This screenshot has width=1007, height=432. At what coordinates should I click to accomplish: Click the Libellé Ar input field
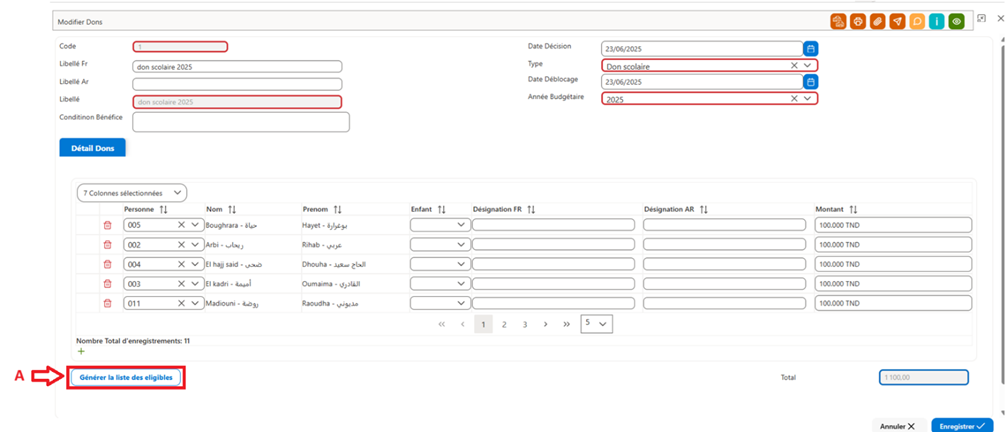click(x=237, y=84)
